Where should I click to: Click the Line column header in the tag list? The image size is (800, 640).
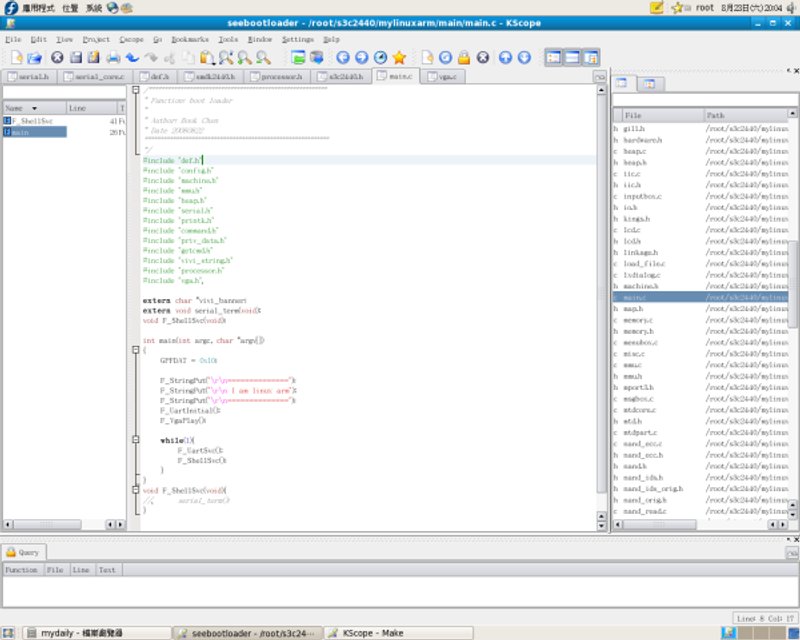[92, 109]
